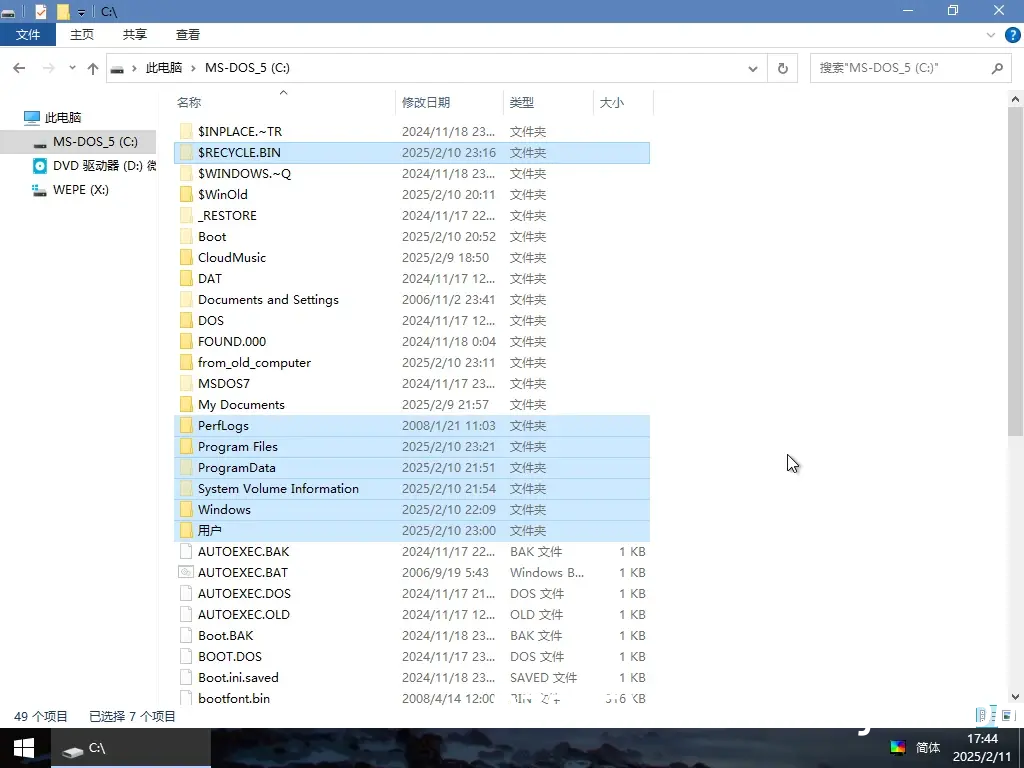This screenshot has width=1024, height=768.
Task: Select WEPE (X:) in the navigation pane
Action: (70, 190)
